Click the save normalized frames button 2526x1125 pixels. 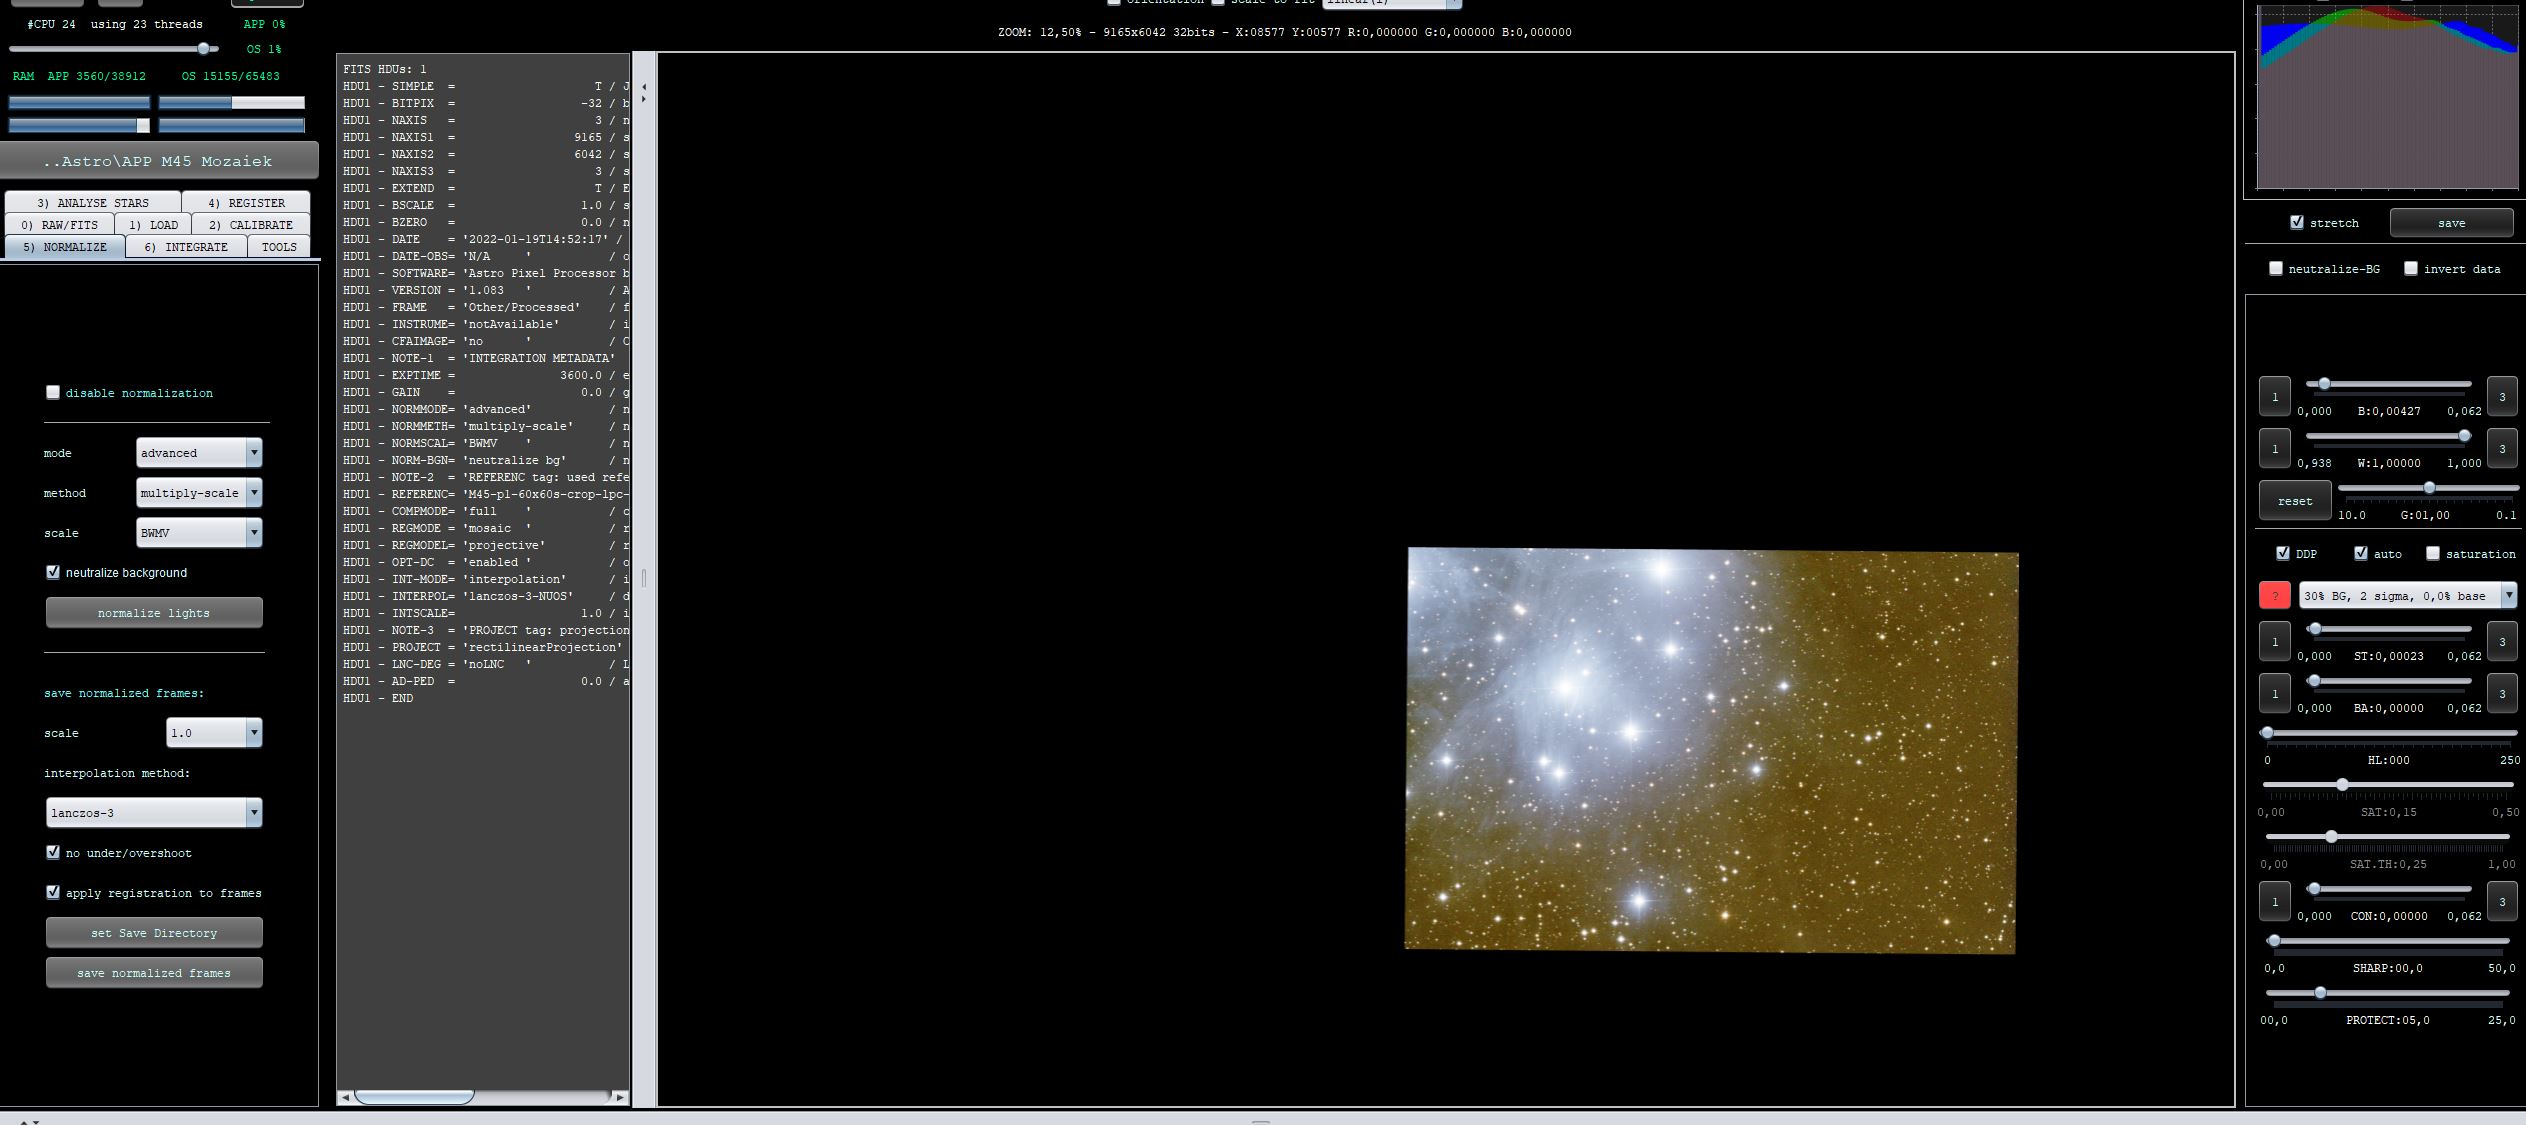(154, 973)
